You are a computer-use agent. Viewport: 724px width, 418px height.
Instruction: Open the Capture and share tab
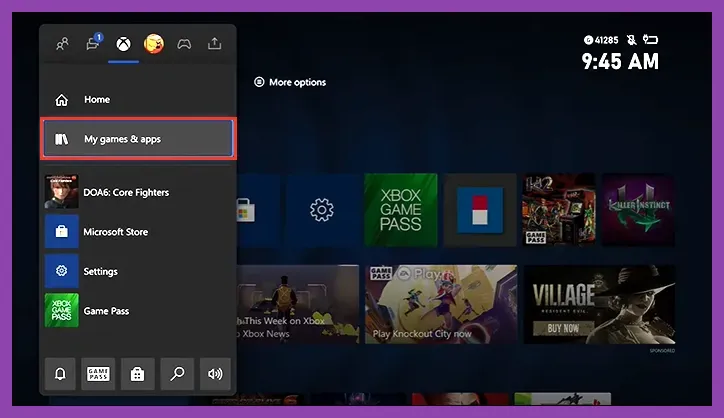click(214, 43)
